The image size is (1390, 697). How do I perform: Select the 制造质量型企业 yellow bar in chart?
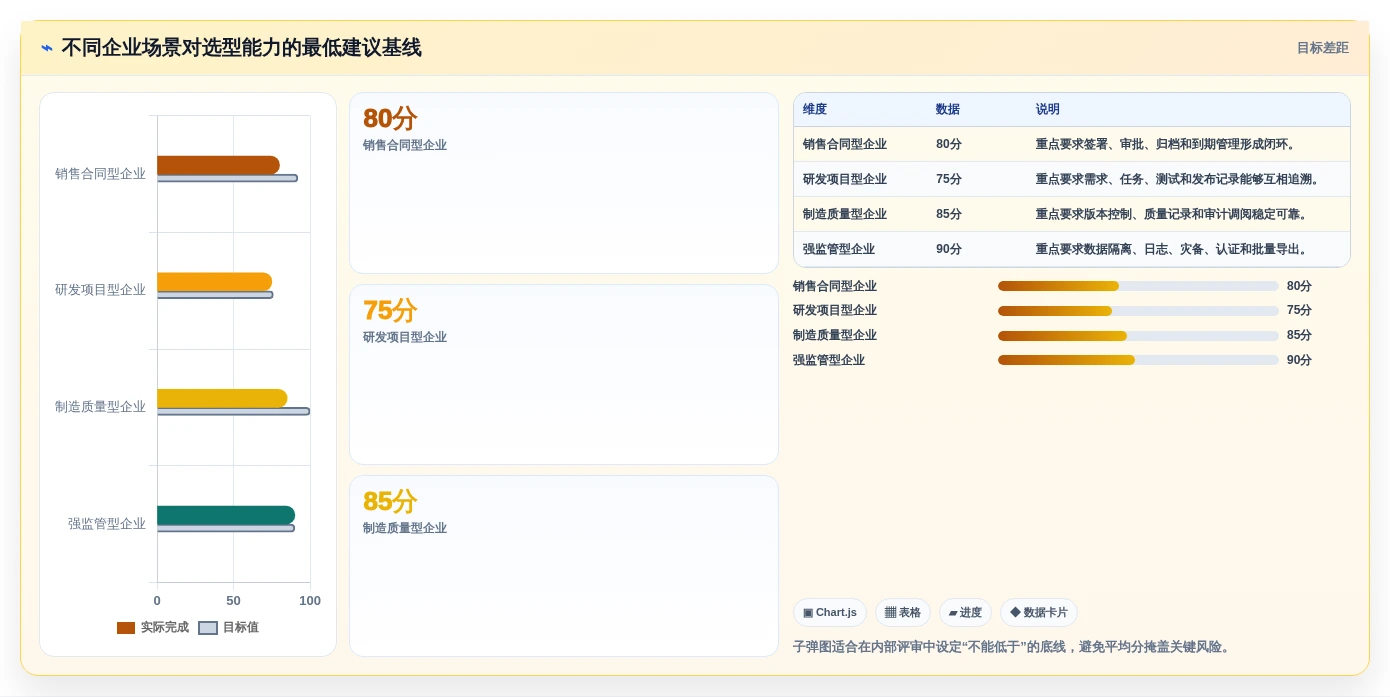coord(222,398)
